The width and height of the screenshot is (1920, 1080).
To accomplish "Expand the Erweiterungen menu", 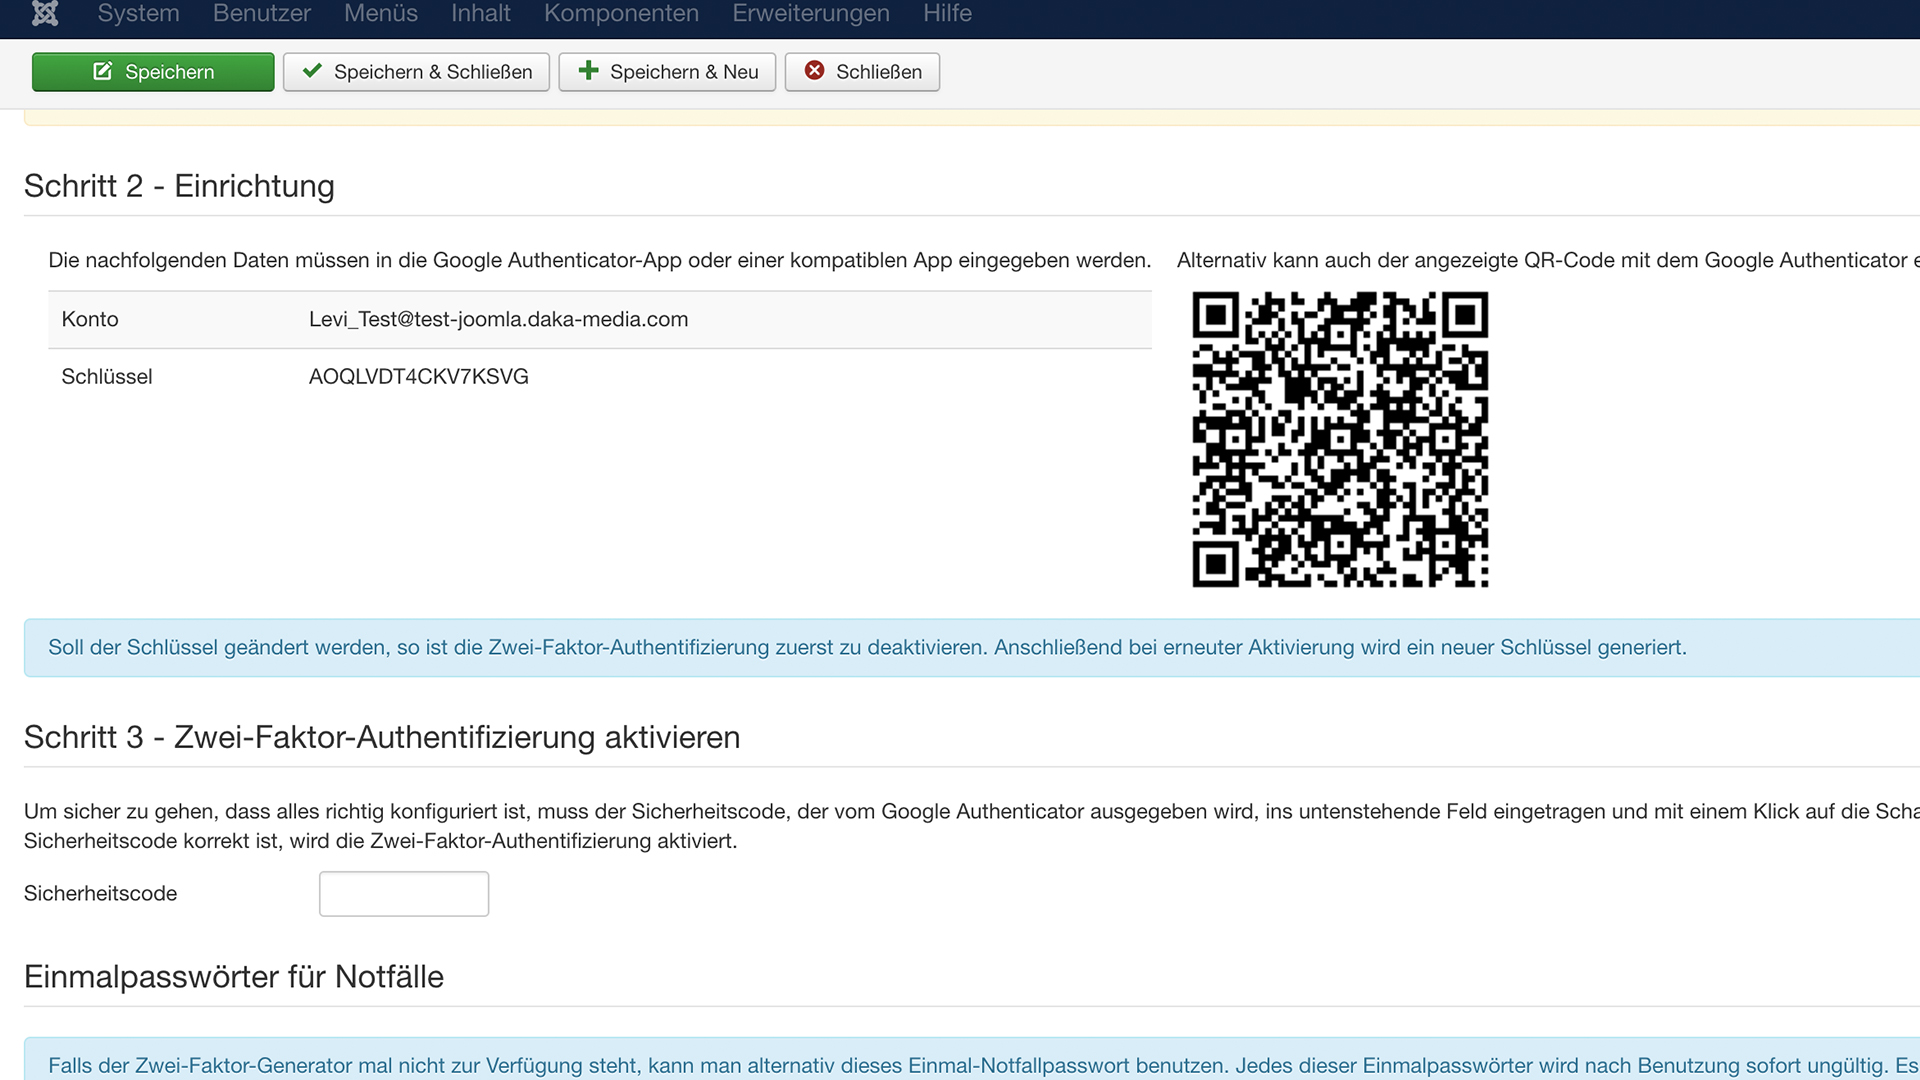I will (x=810, y=13).
